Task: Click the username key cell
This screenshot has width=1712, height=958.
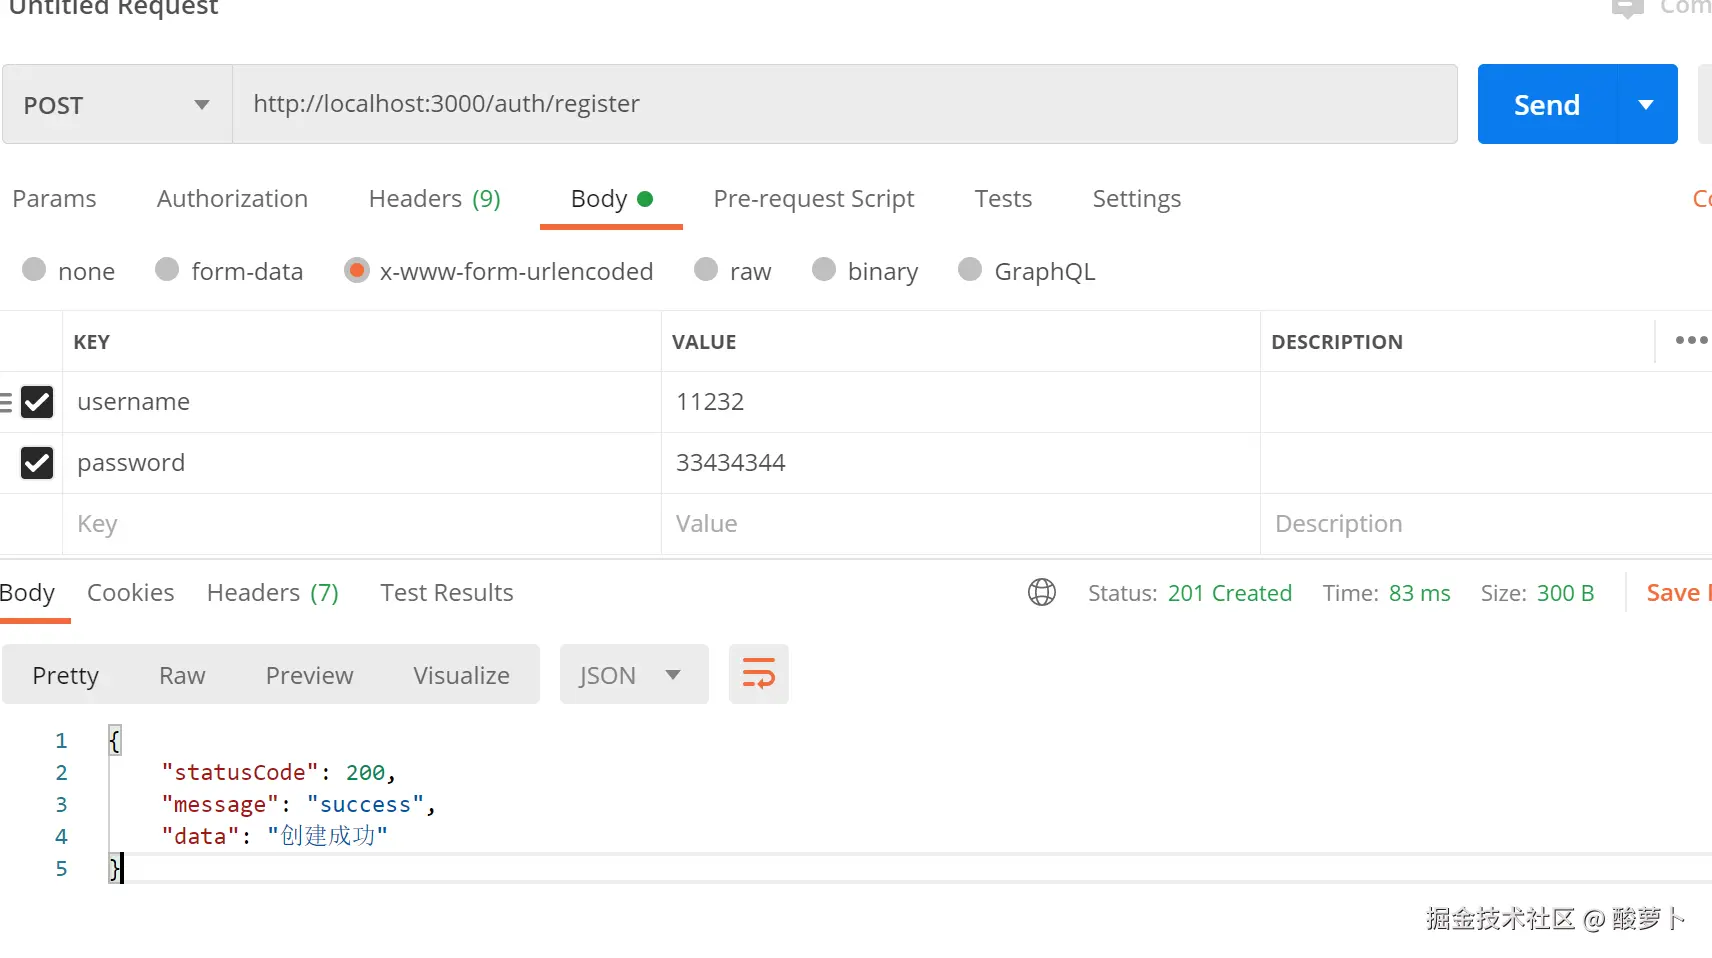Action: [362, 402]
